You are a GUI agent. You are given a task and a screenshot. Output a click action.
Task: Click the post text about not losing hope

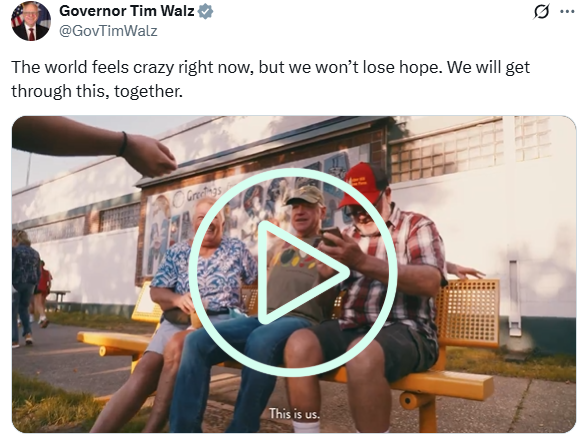271,79
